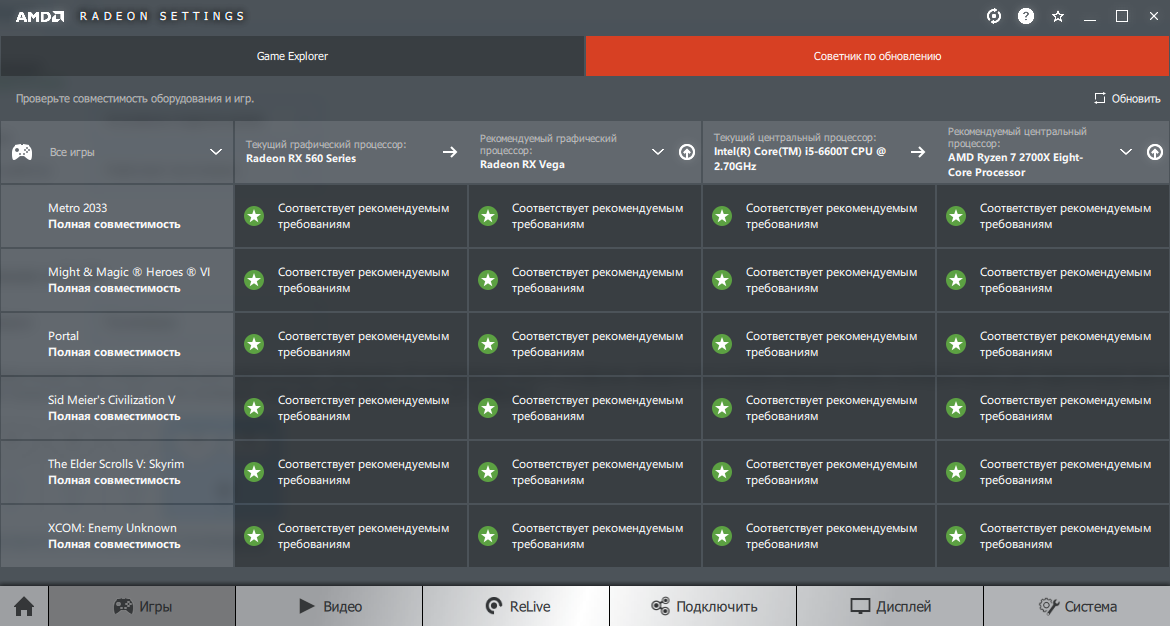
Task: Open the Видео tab in bottom bar
Action: (329, 606)
